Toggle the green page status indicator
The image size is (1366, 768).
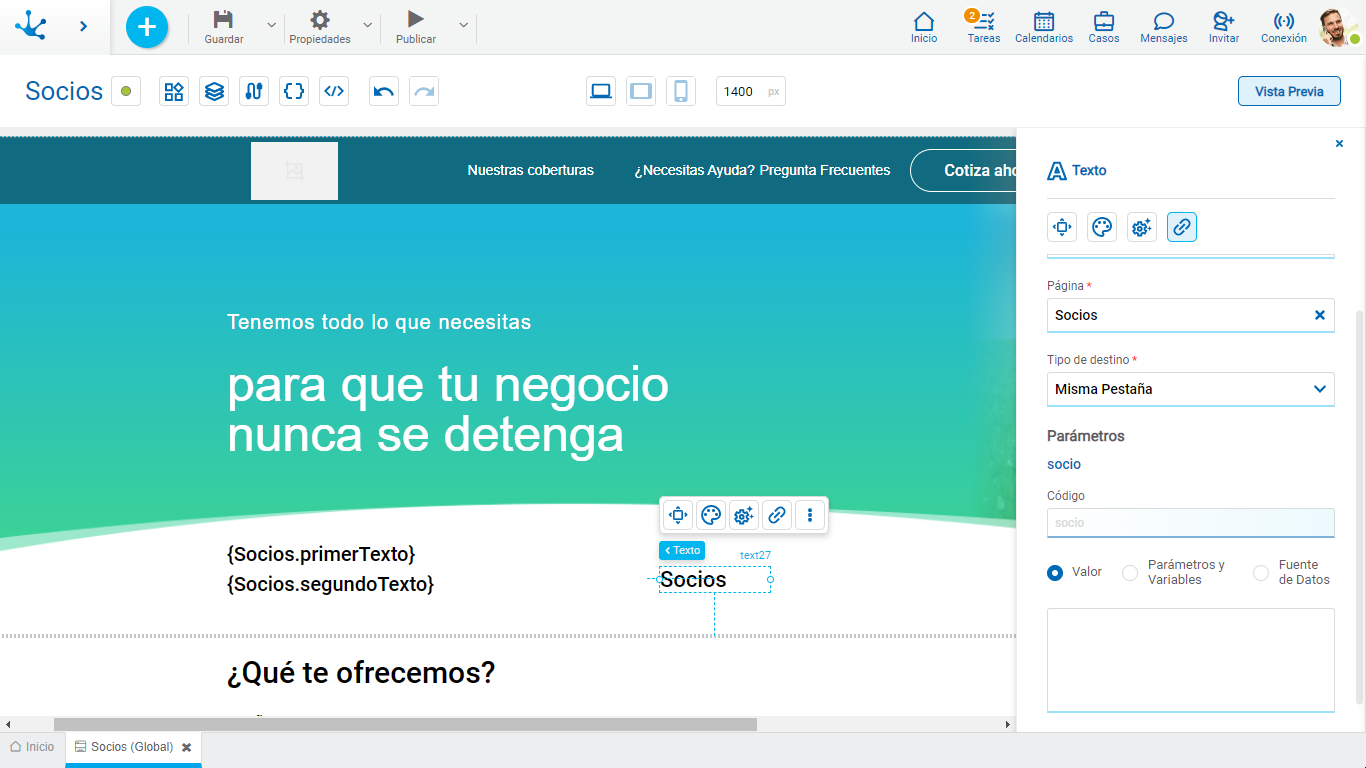126,91
